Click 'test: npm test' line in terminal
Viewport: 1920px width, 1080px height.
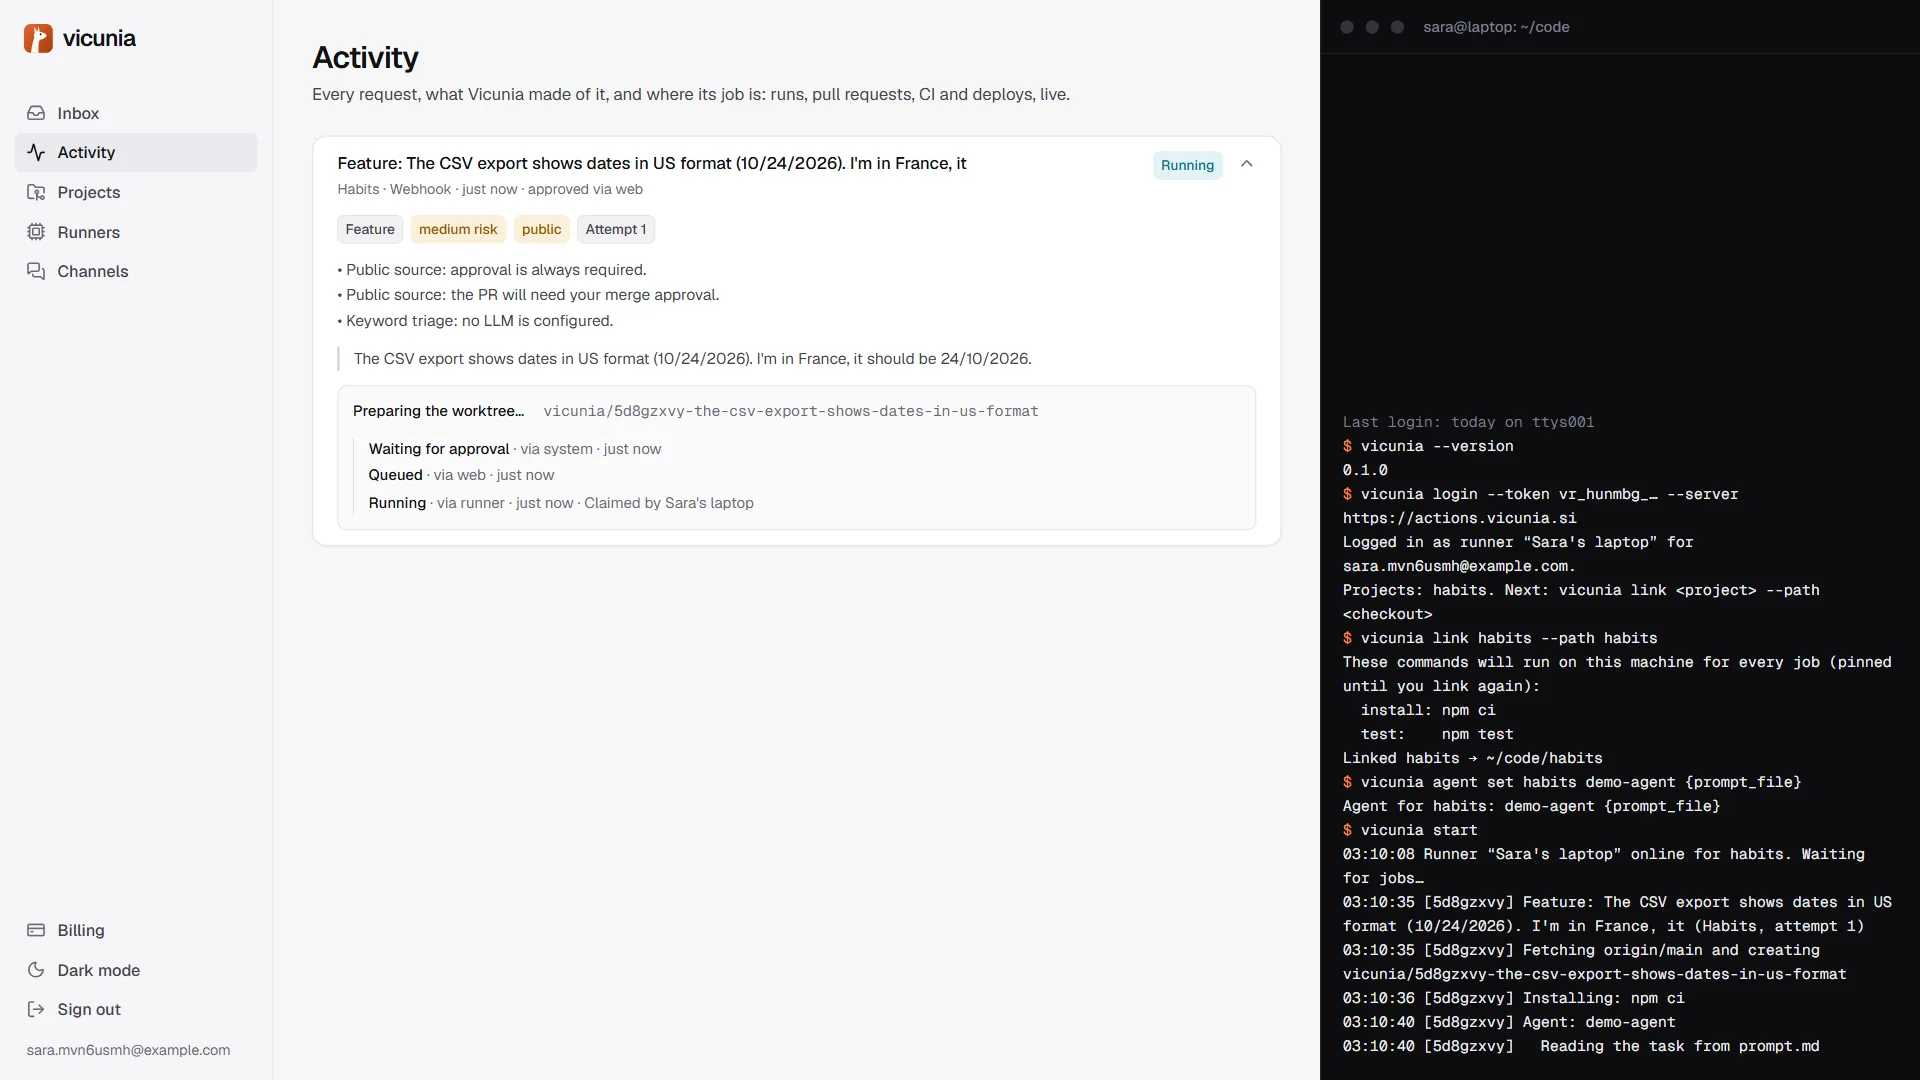coord(1437,734)
